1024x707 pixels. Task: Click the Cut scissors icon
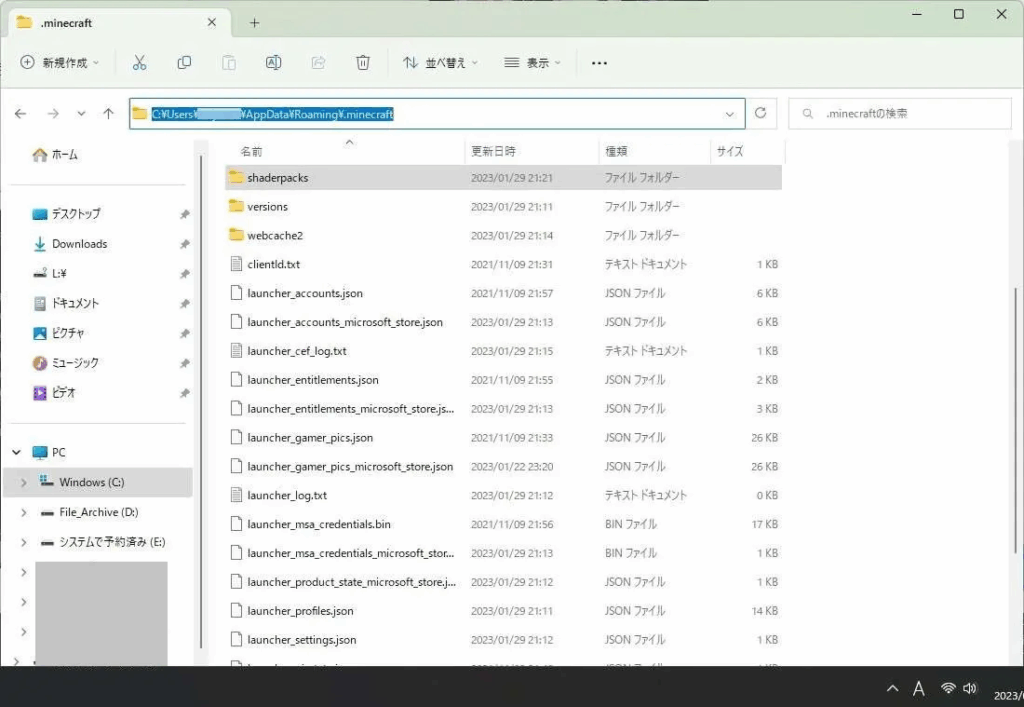(x=139, y=63)
